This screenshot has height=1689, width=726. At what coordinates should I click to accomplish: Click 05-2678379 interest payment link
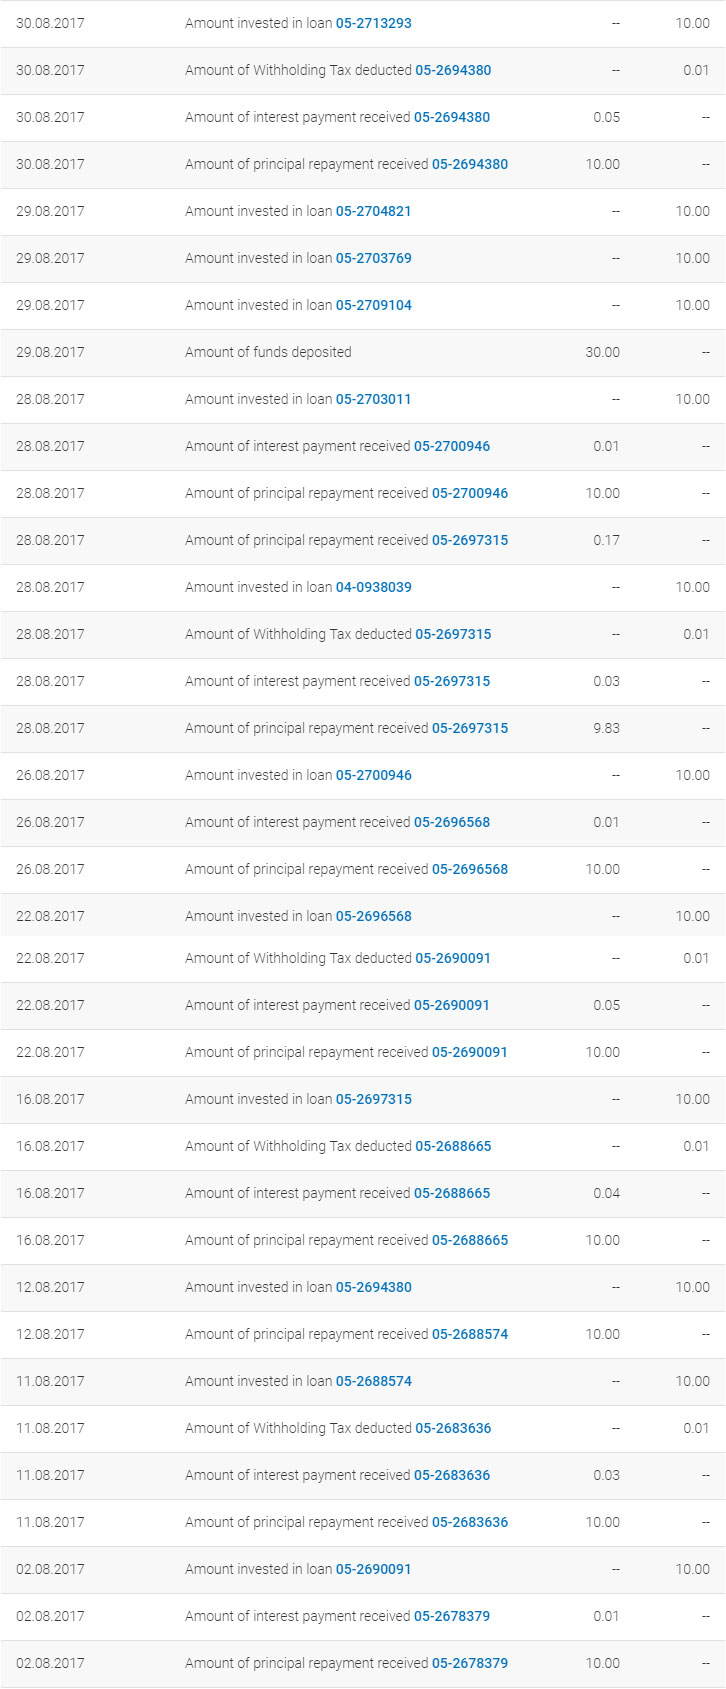pos(452,1616)
